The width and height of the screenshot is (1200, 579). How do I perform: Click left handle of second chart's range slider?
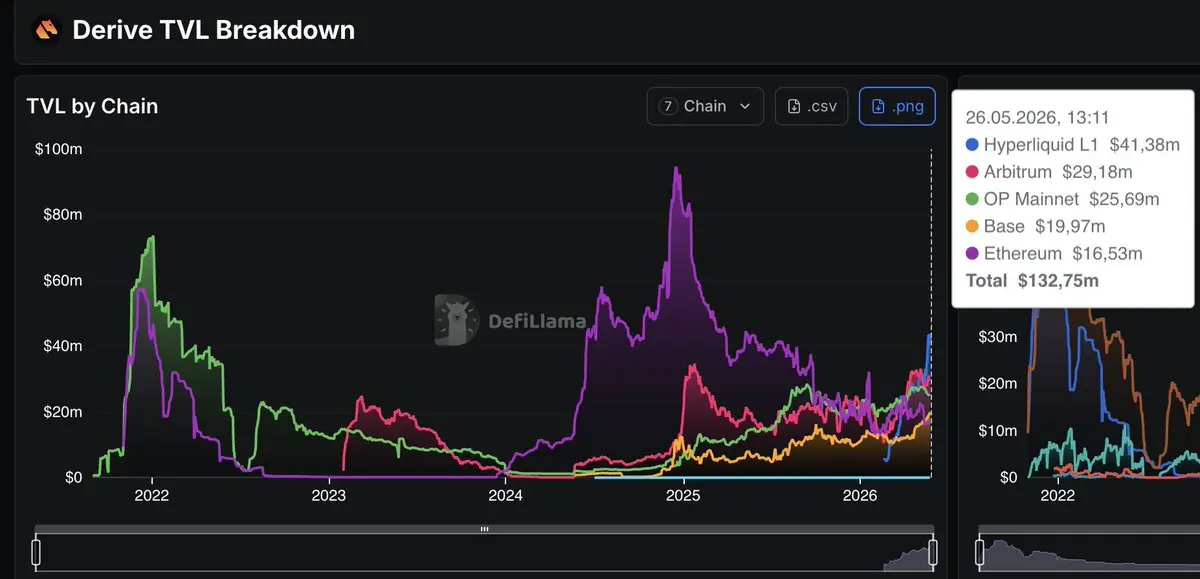pyautogui.click(x=980, y=552)
